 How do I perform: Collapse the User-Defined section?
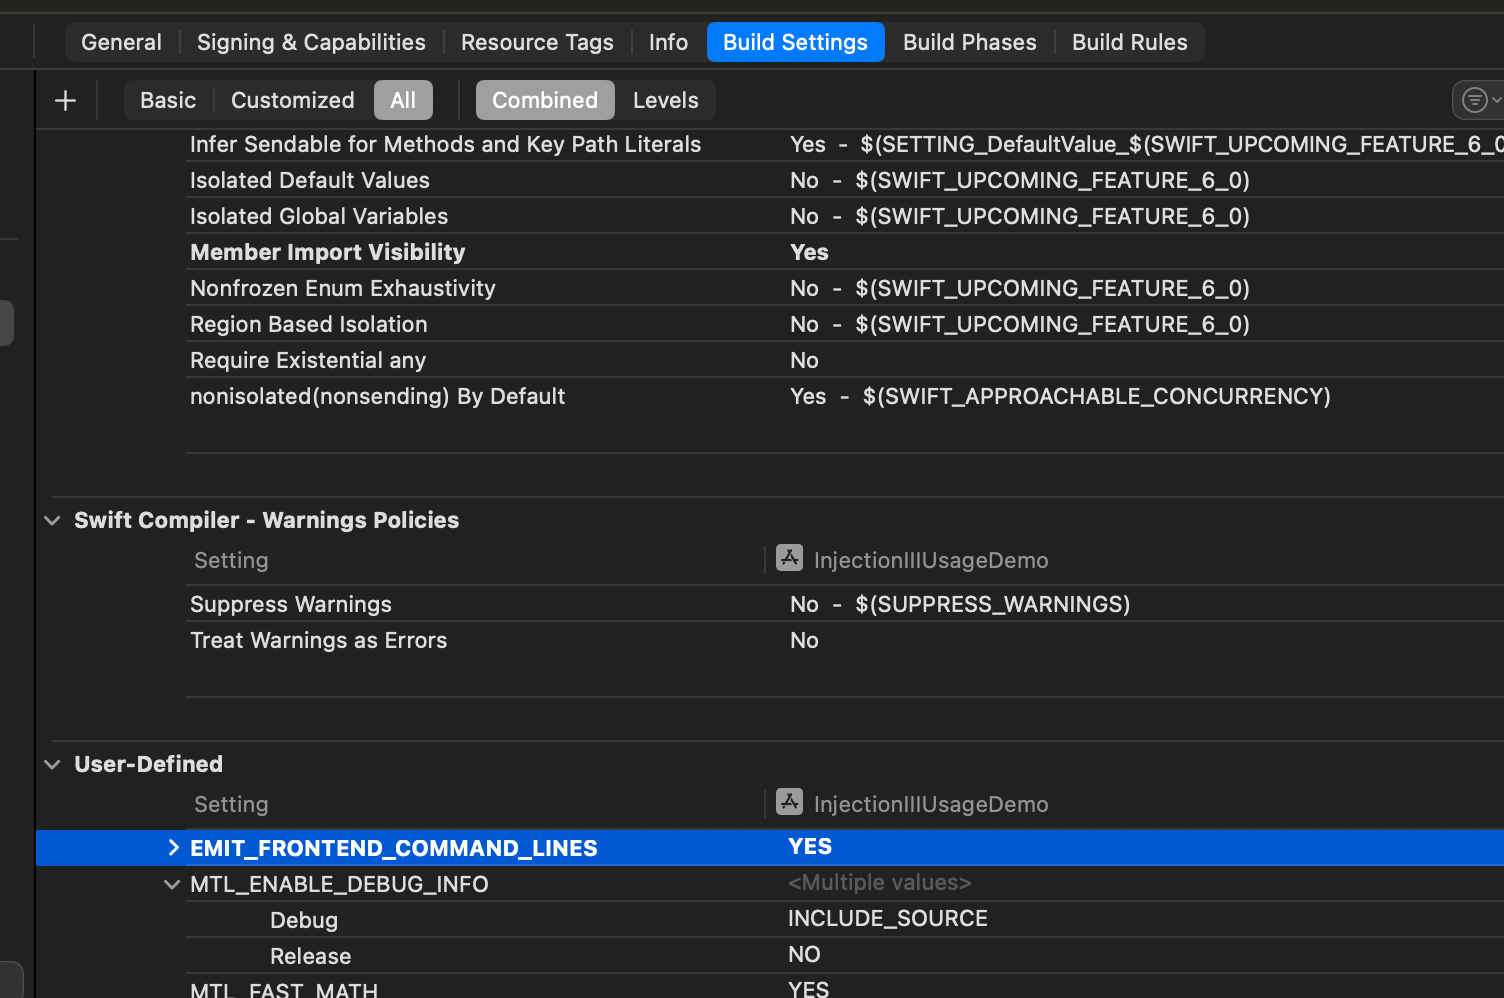(53, 764)
